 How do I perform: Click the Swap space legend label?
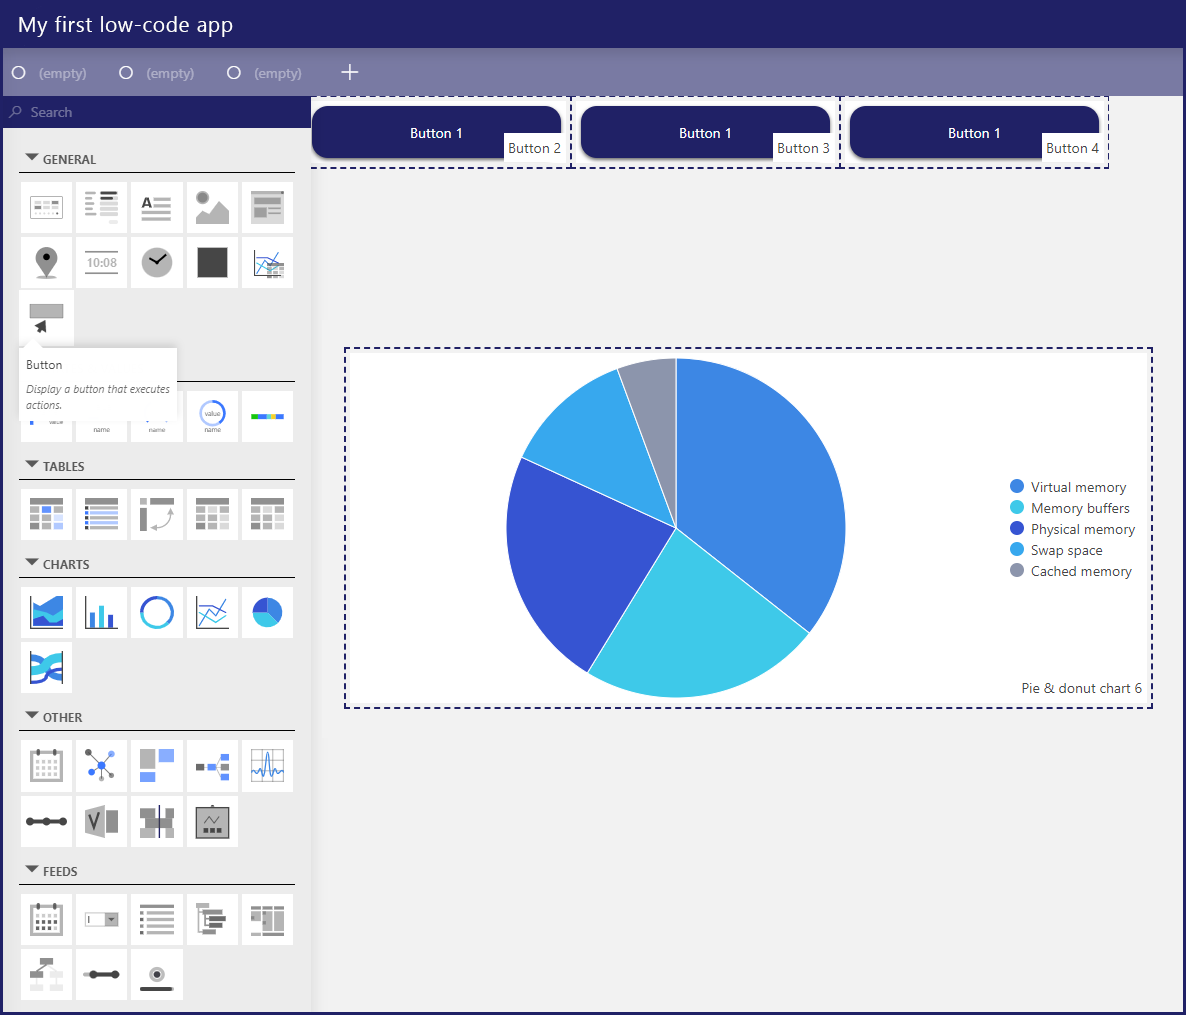1066,551
